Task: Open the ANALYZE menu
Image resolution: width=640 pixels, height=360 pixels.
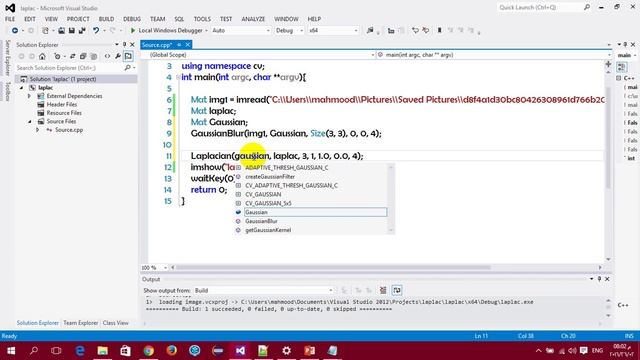Action: [x=253, y=19]
